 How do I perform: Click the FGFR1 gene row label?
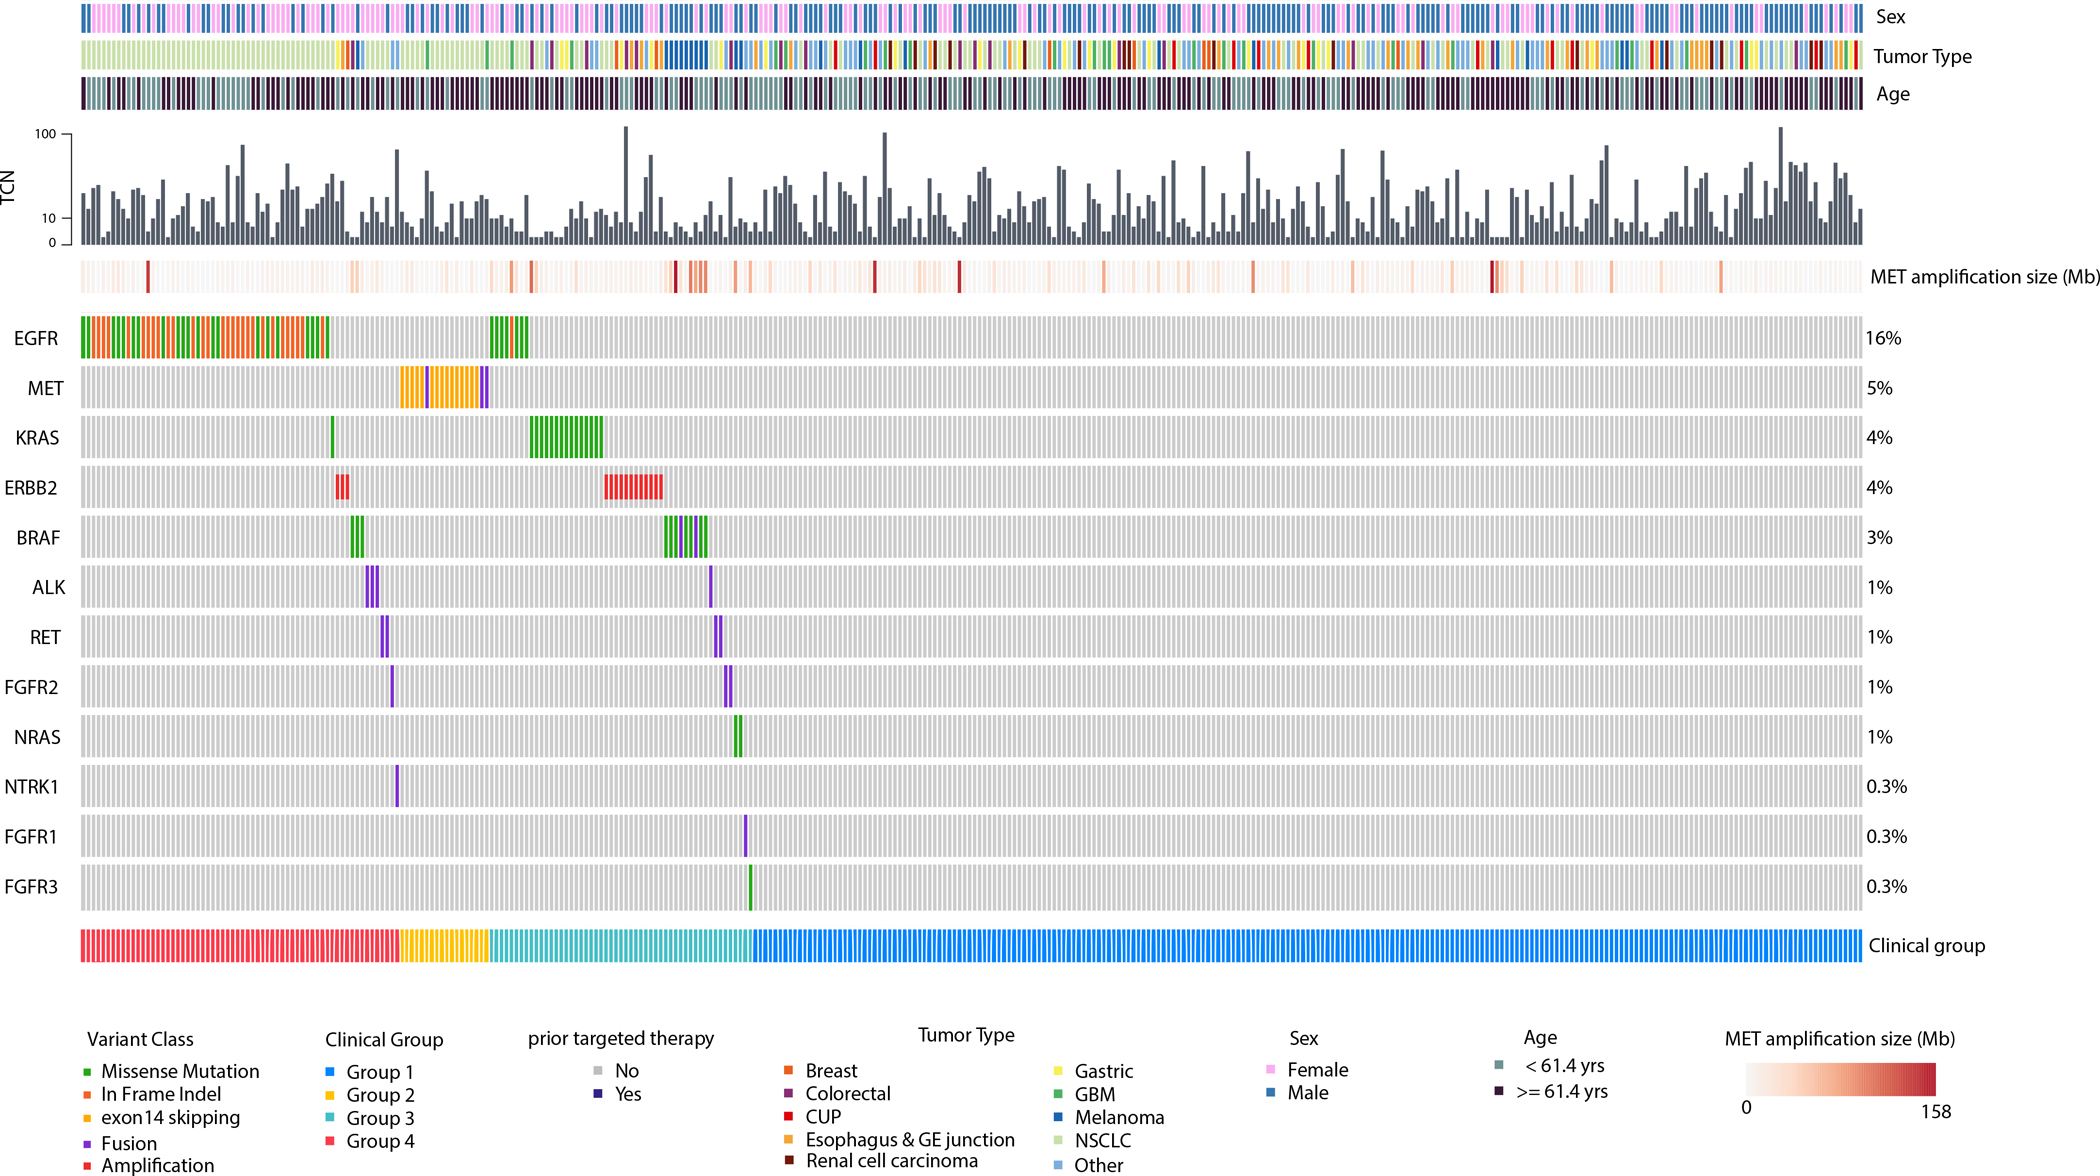(31, 837)
